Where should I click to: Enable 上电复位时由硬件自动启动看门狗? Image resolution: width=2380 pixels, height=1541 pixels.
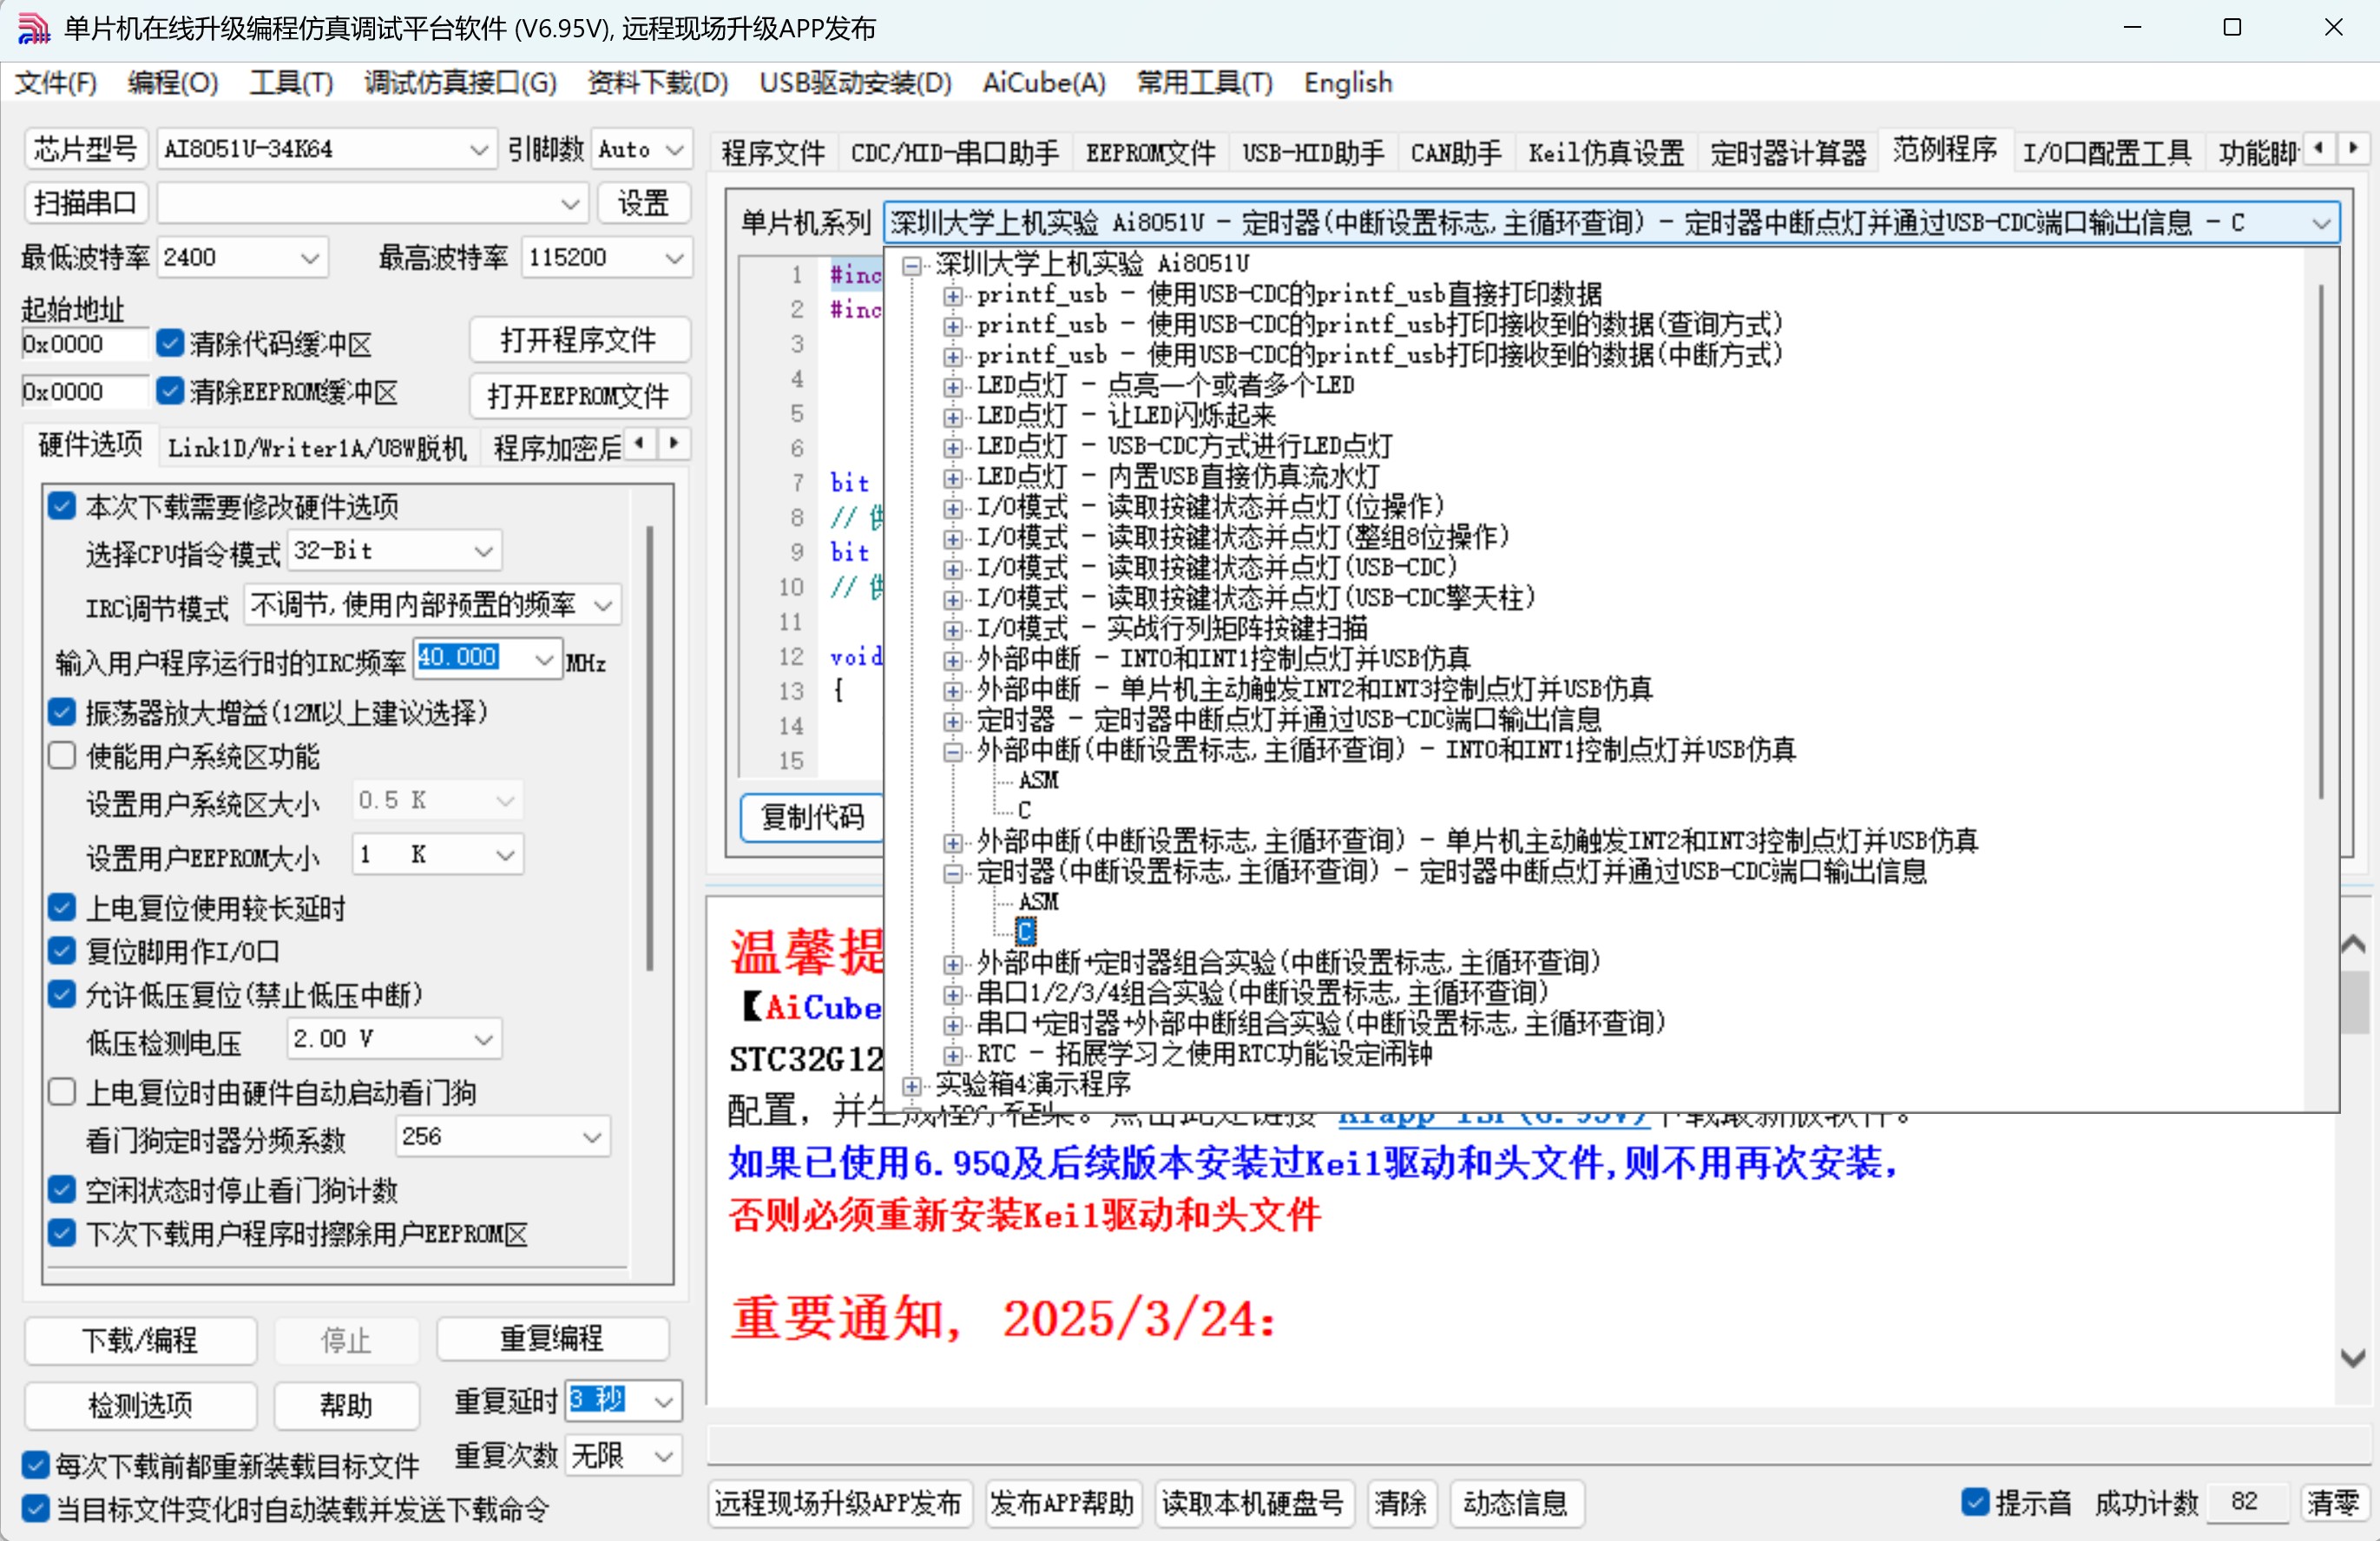point(62,1092)
